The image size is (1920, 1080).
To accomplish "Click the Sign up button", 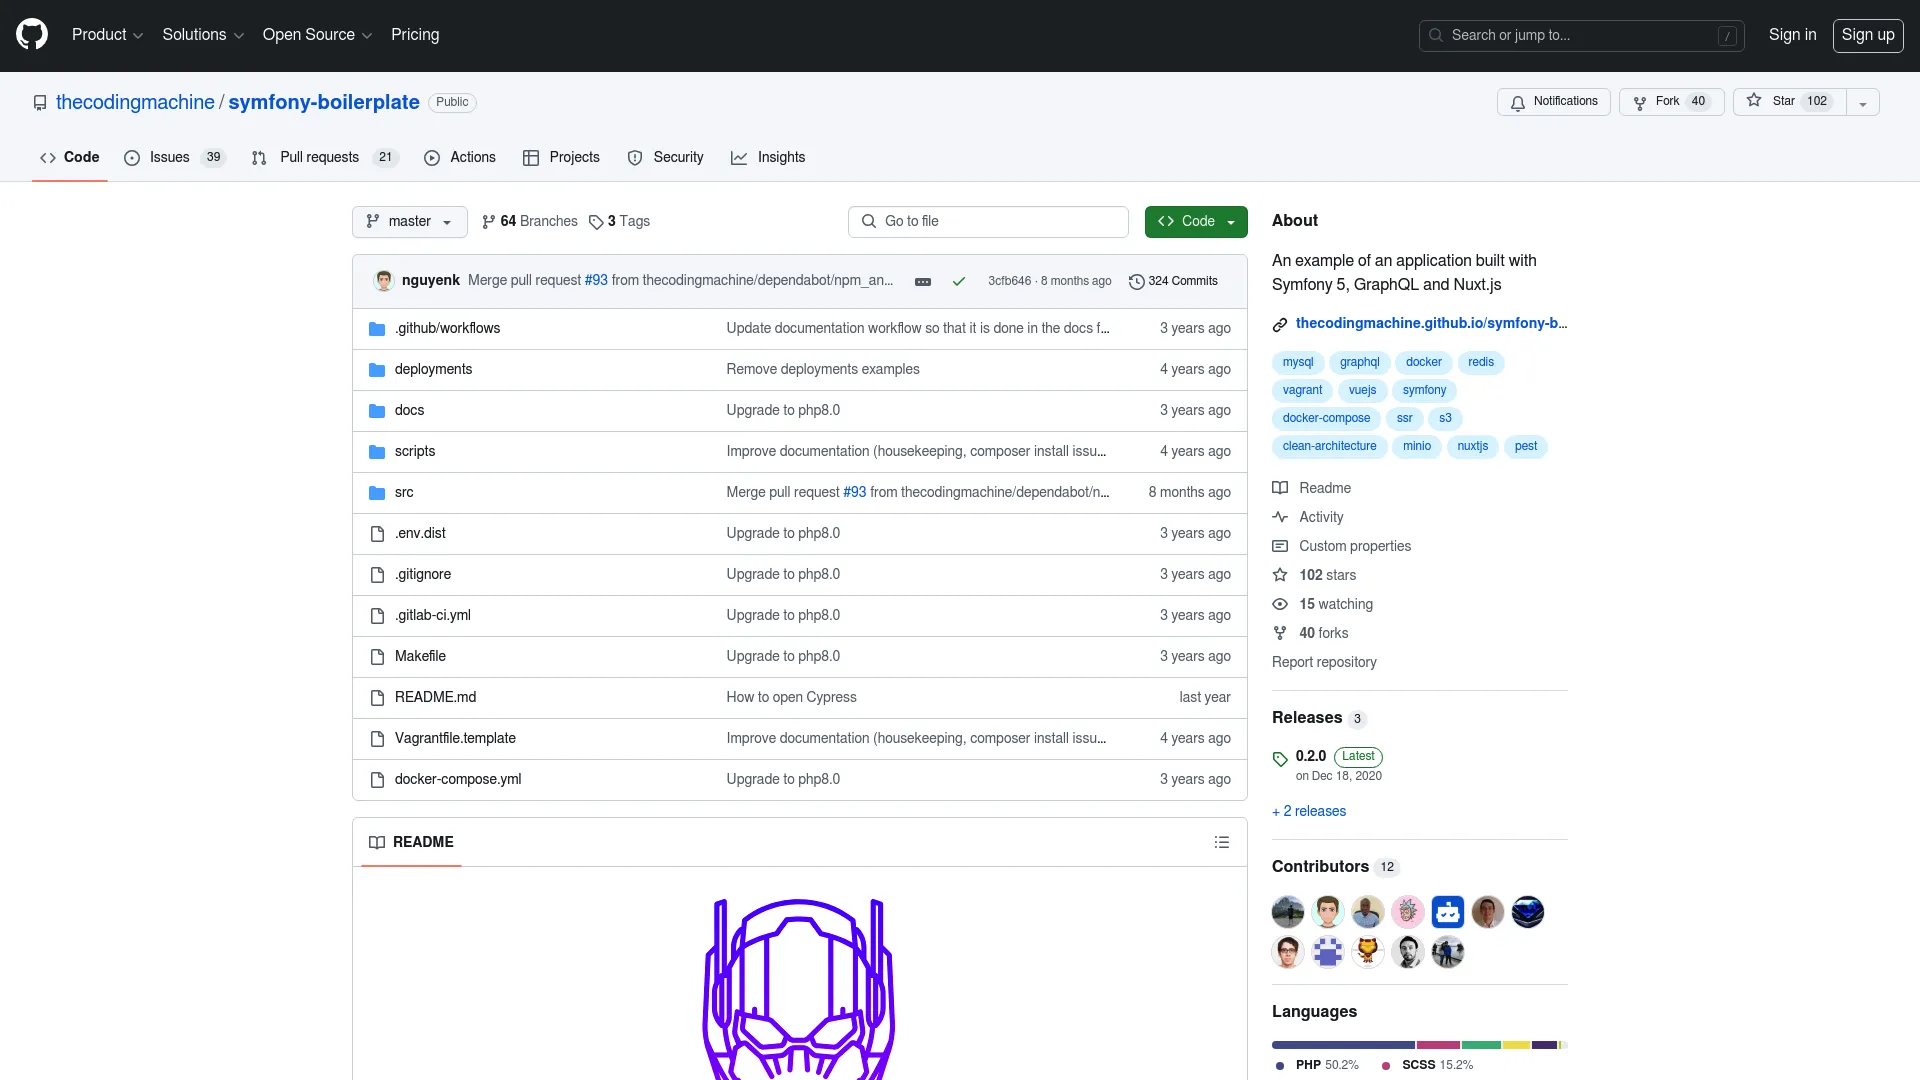I will coord(1867,35).
